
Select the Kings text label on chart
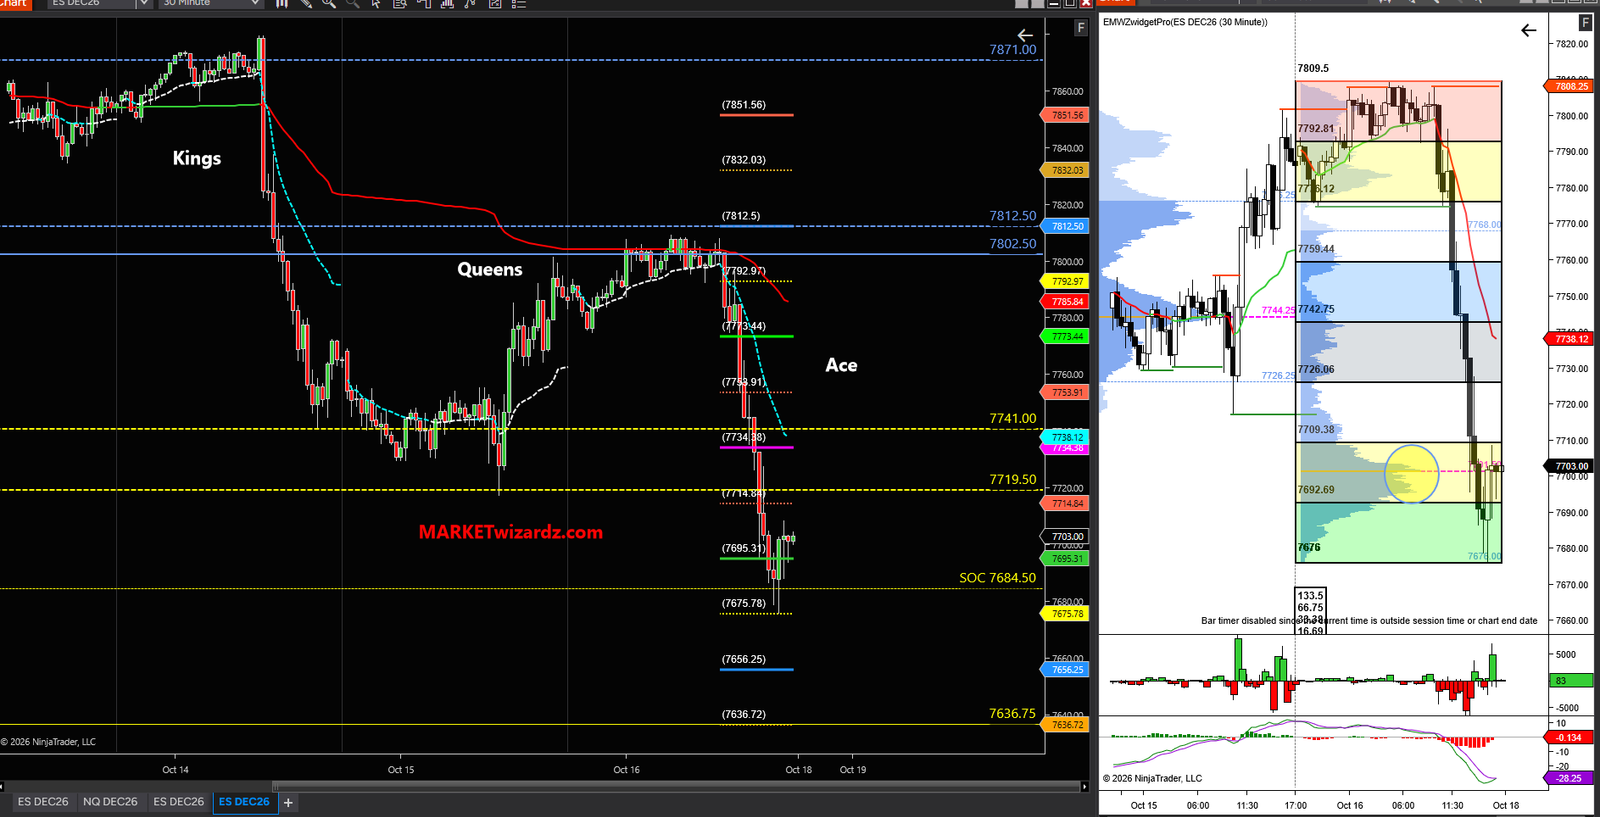pyautogui.click(x=197, y=158)
